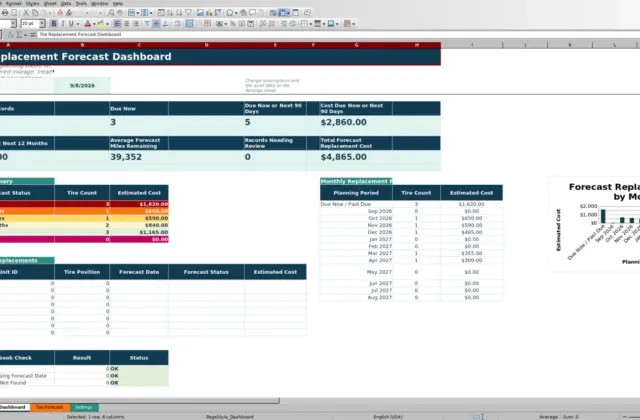Click Format as Date icon

tap(251, 24)
